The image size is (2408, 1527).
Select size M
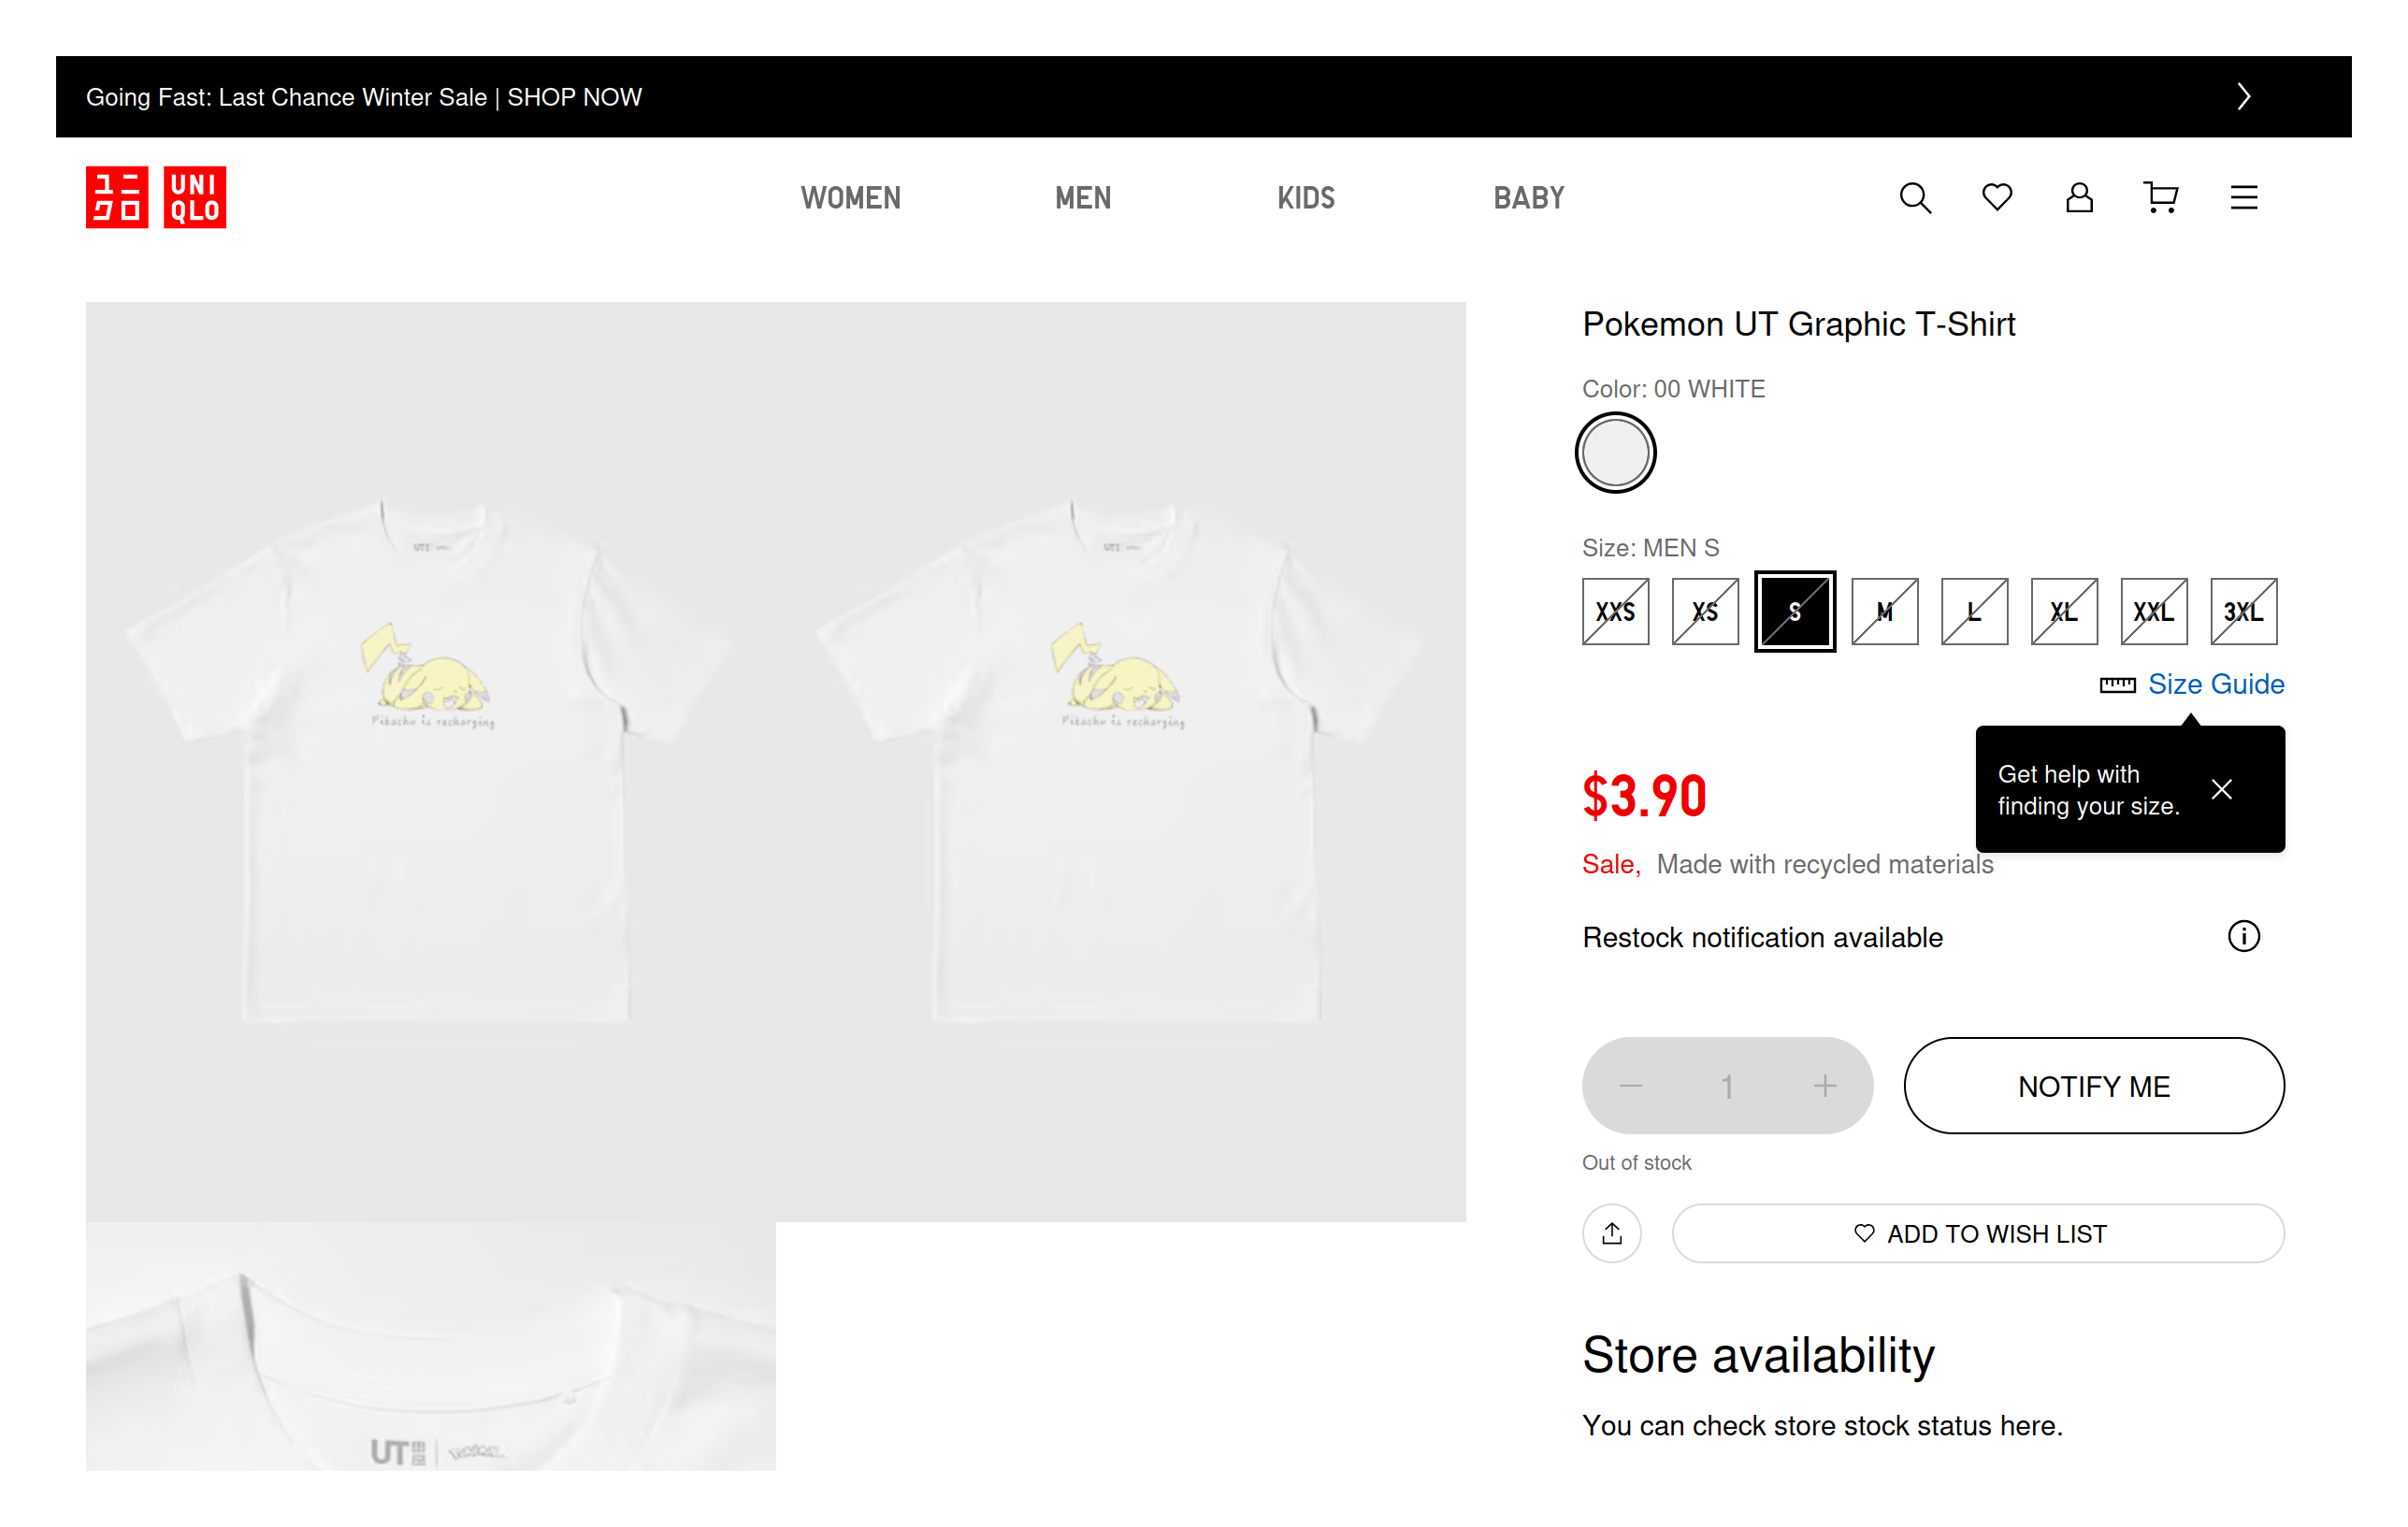[1884, 611]
